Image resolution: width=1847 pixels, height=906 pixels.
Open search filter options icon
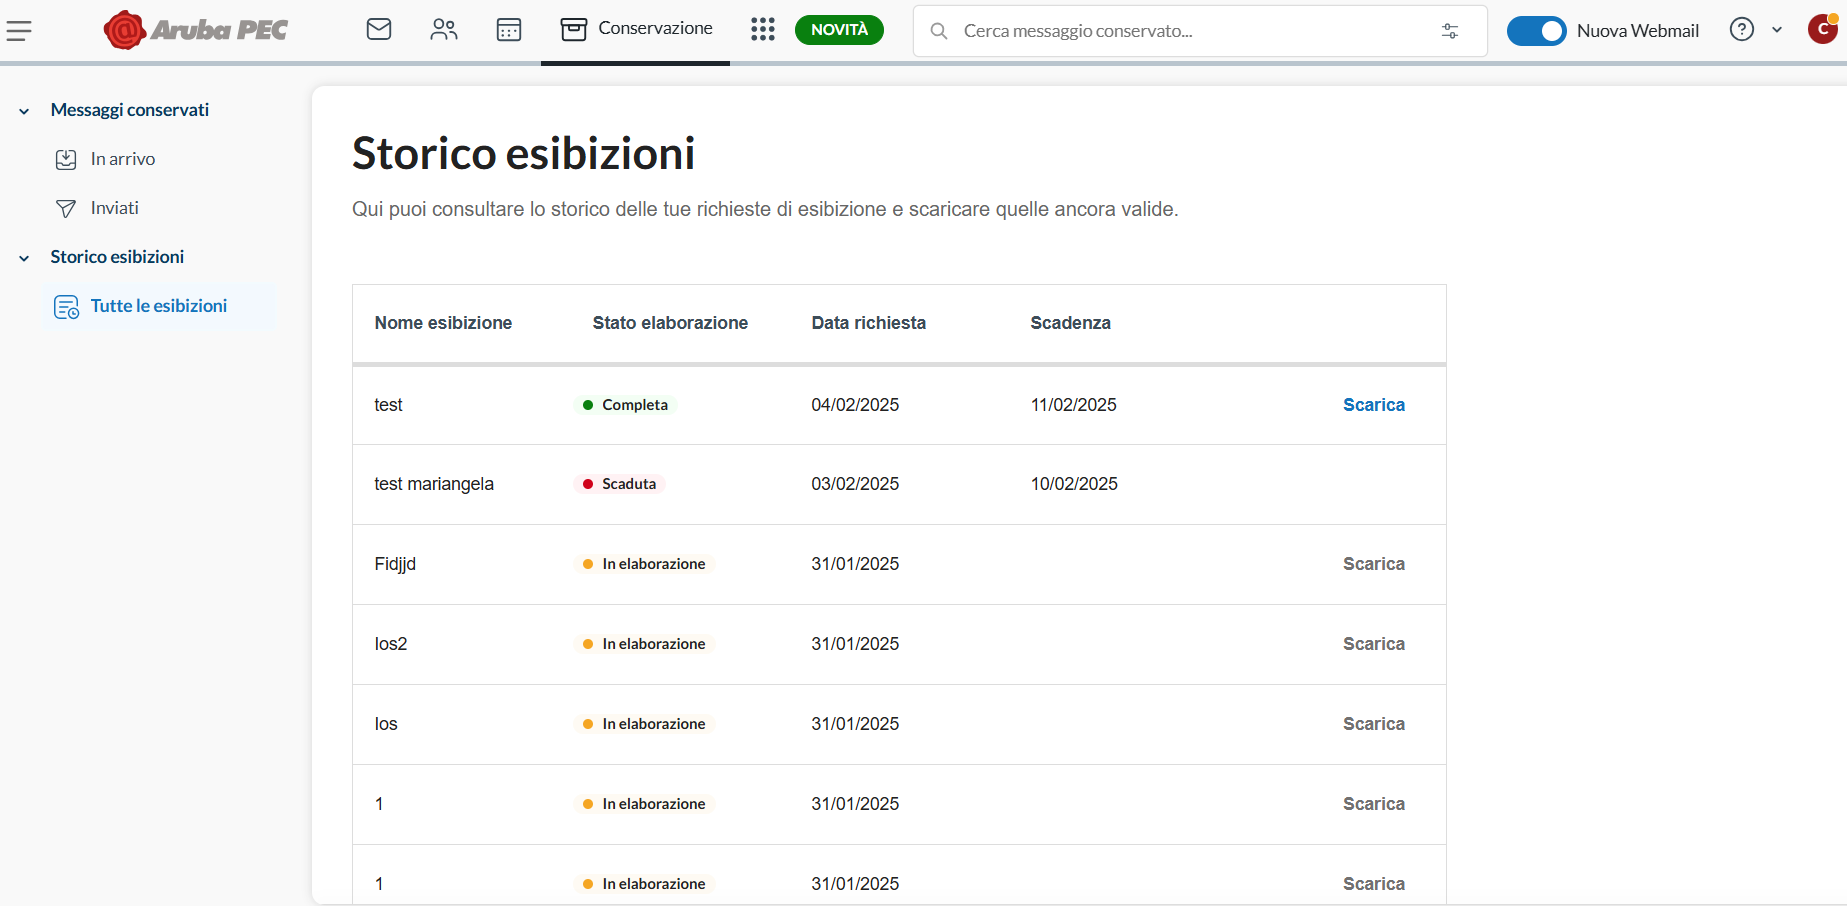(x=1449, y=31)
